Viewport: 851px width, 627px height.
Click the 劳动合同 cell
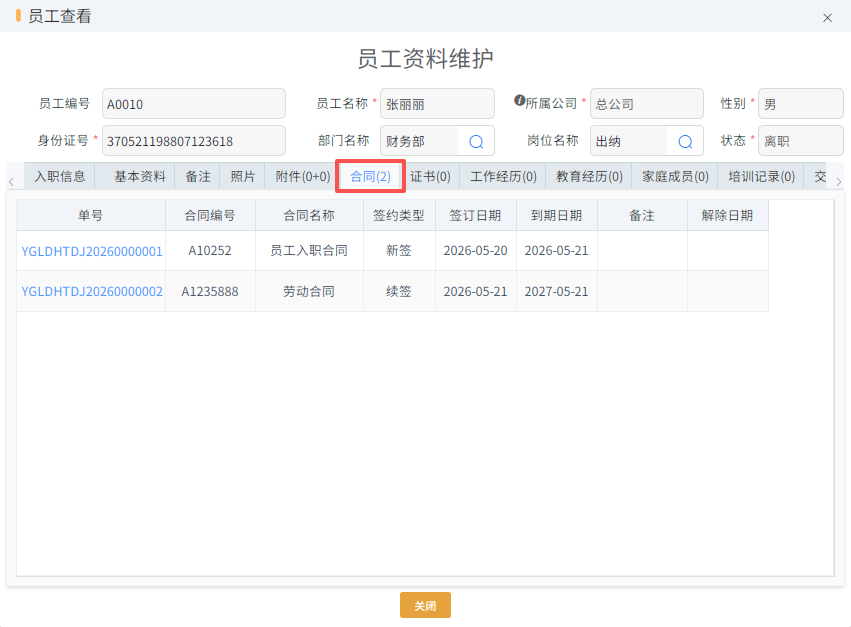pos(309,292)
